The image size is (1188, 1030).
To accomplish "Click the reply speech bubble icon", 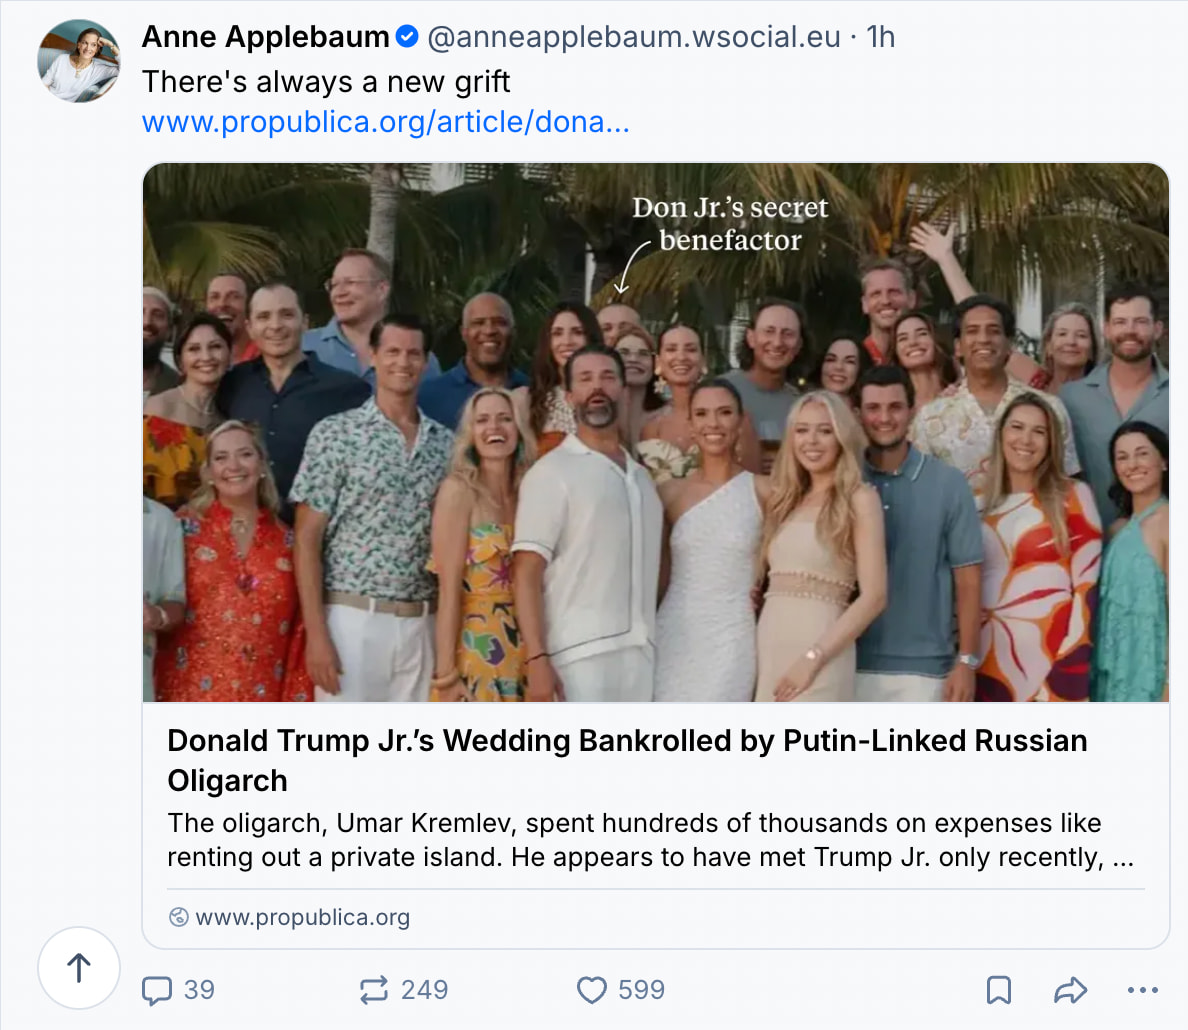I will 157,990.
